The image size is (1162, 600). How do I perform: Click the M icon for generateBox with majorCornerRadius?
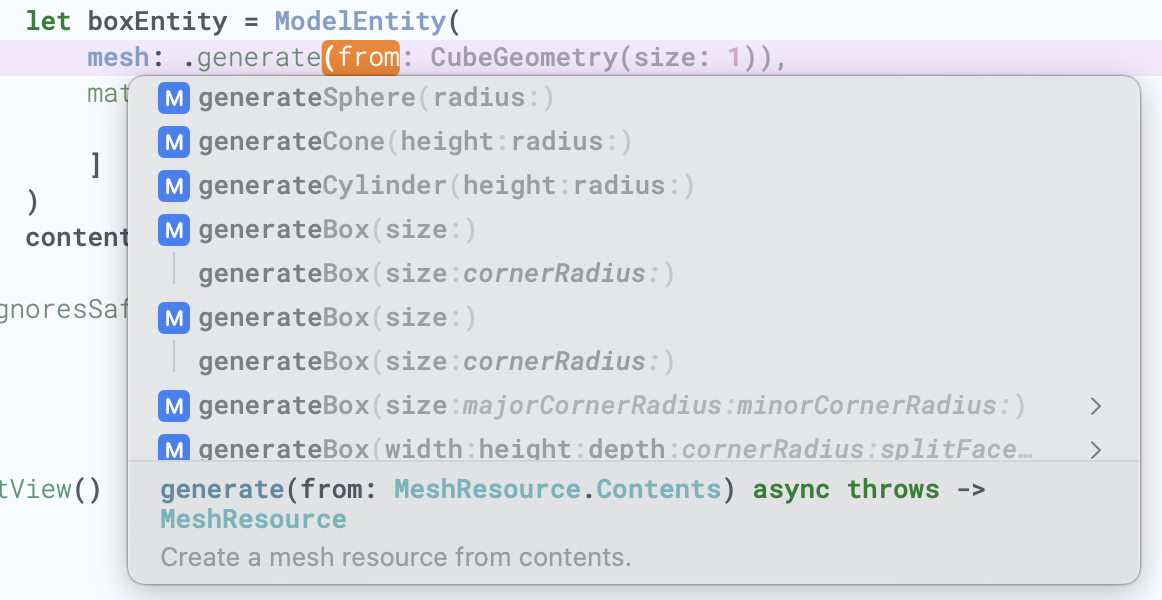tap(174, 406)
